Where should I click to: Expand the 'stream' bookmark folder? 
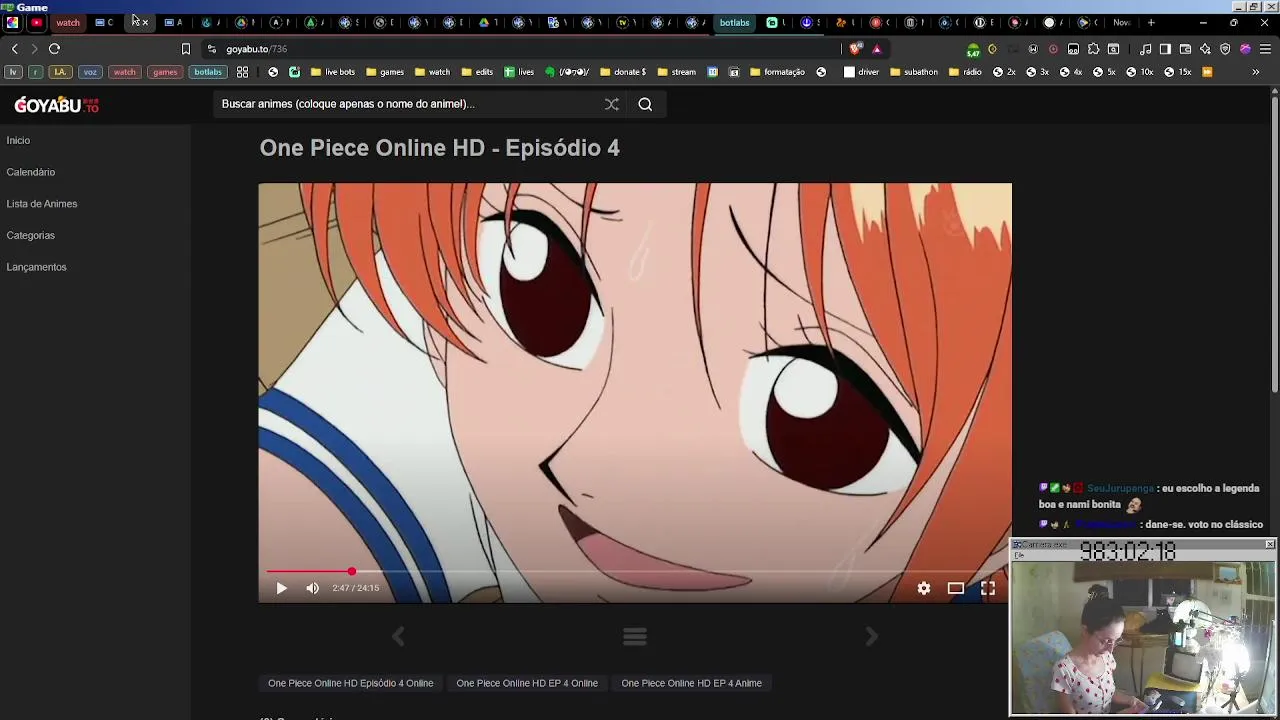[676, 72]
